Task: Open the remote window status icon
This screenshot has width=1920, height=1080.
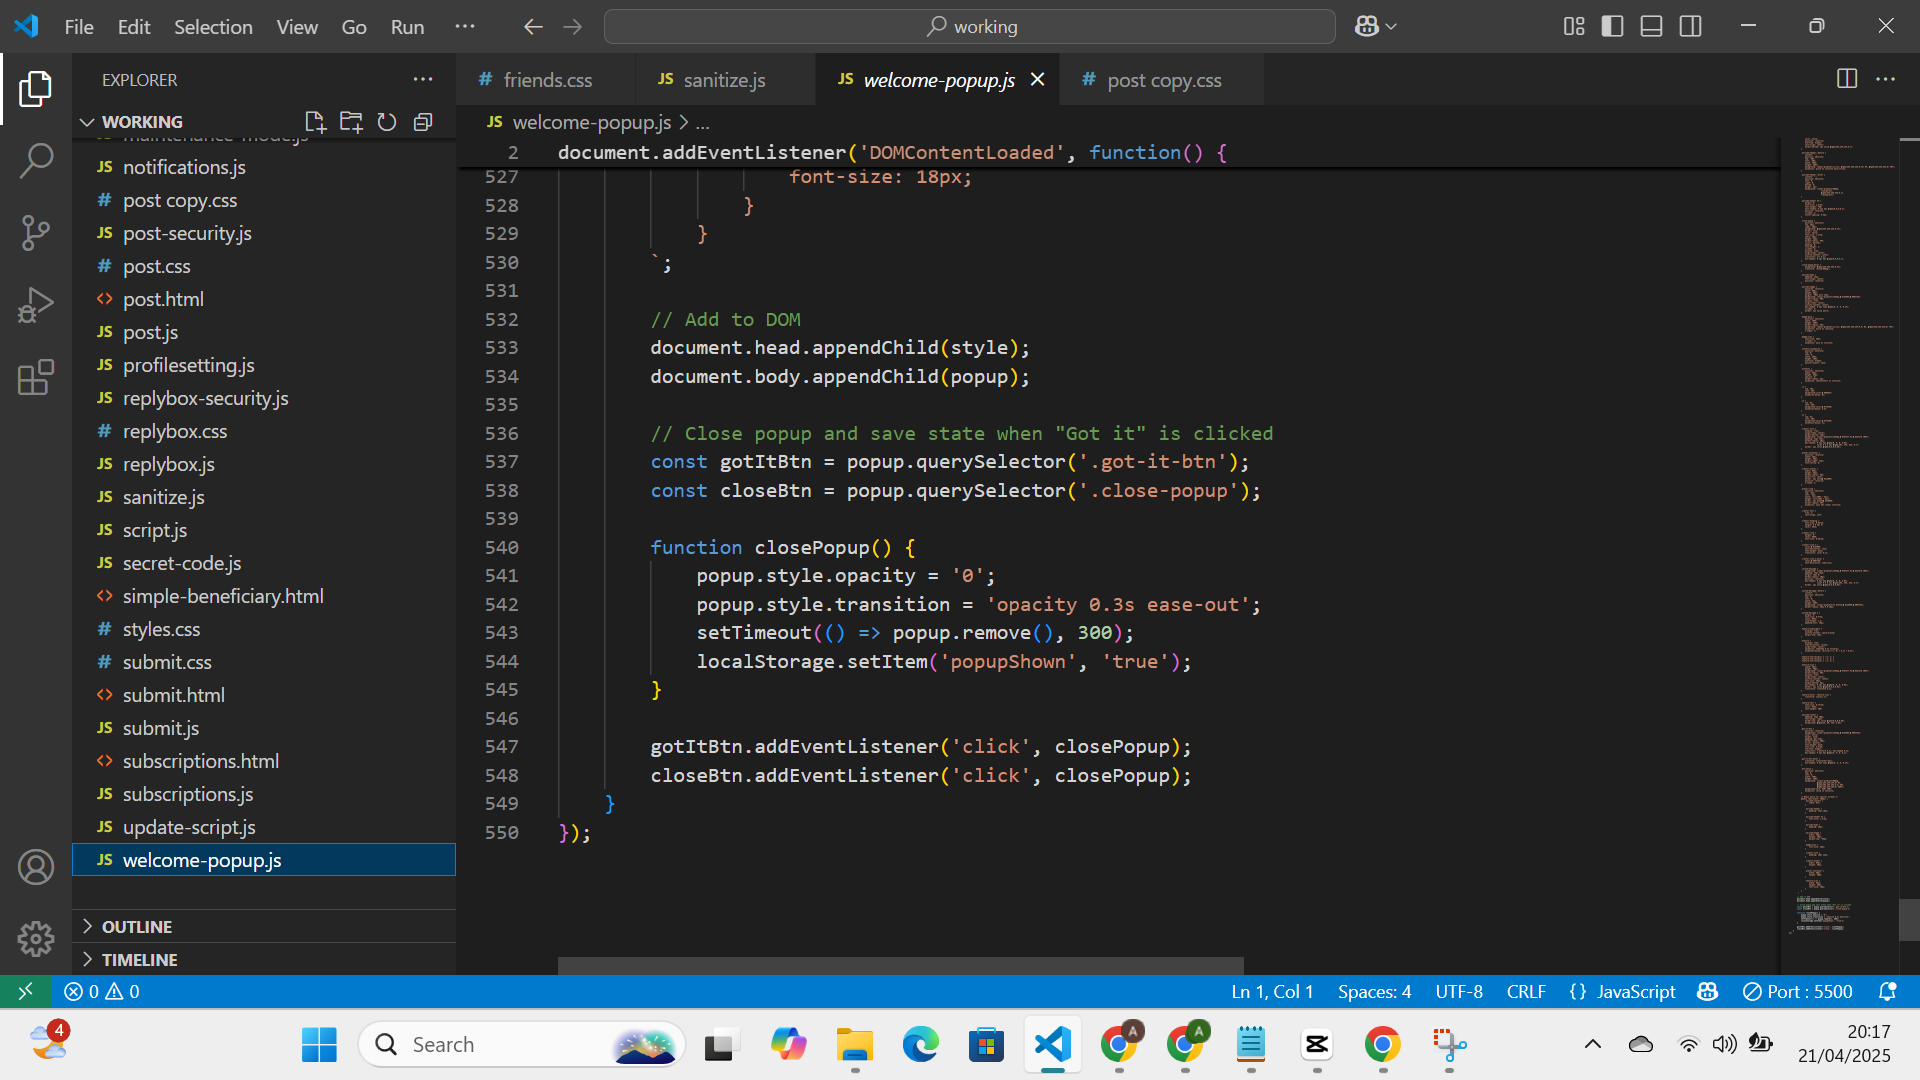Action: pyautogui.click(x=26, y=991)
